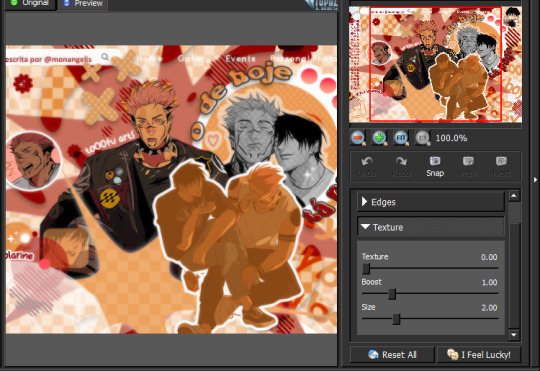
Task: Set zoom to 1:1 actual size
Action: [x=422, y=138]
